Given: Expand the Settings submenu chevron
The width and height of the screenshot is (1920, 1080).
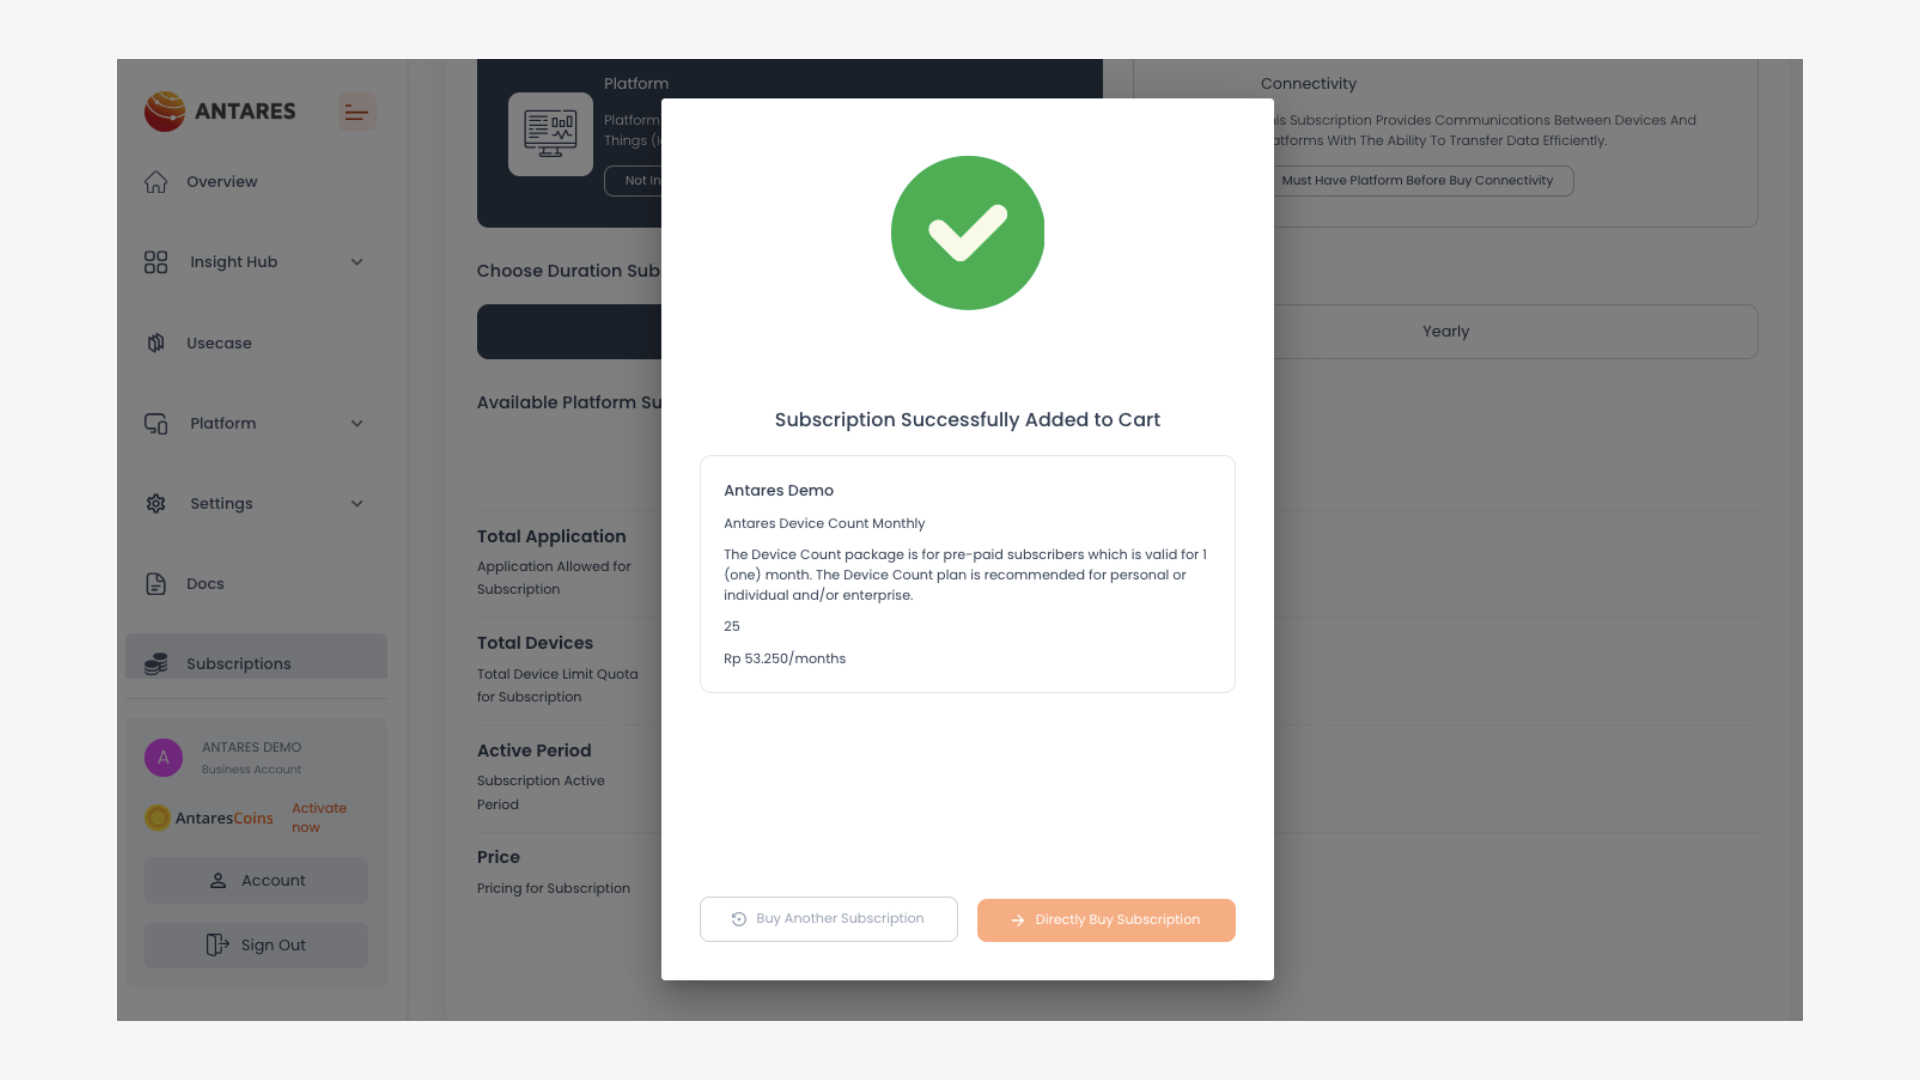Looking at the screenshot, I should pos(357,504).
